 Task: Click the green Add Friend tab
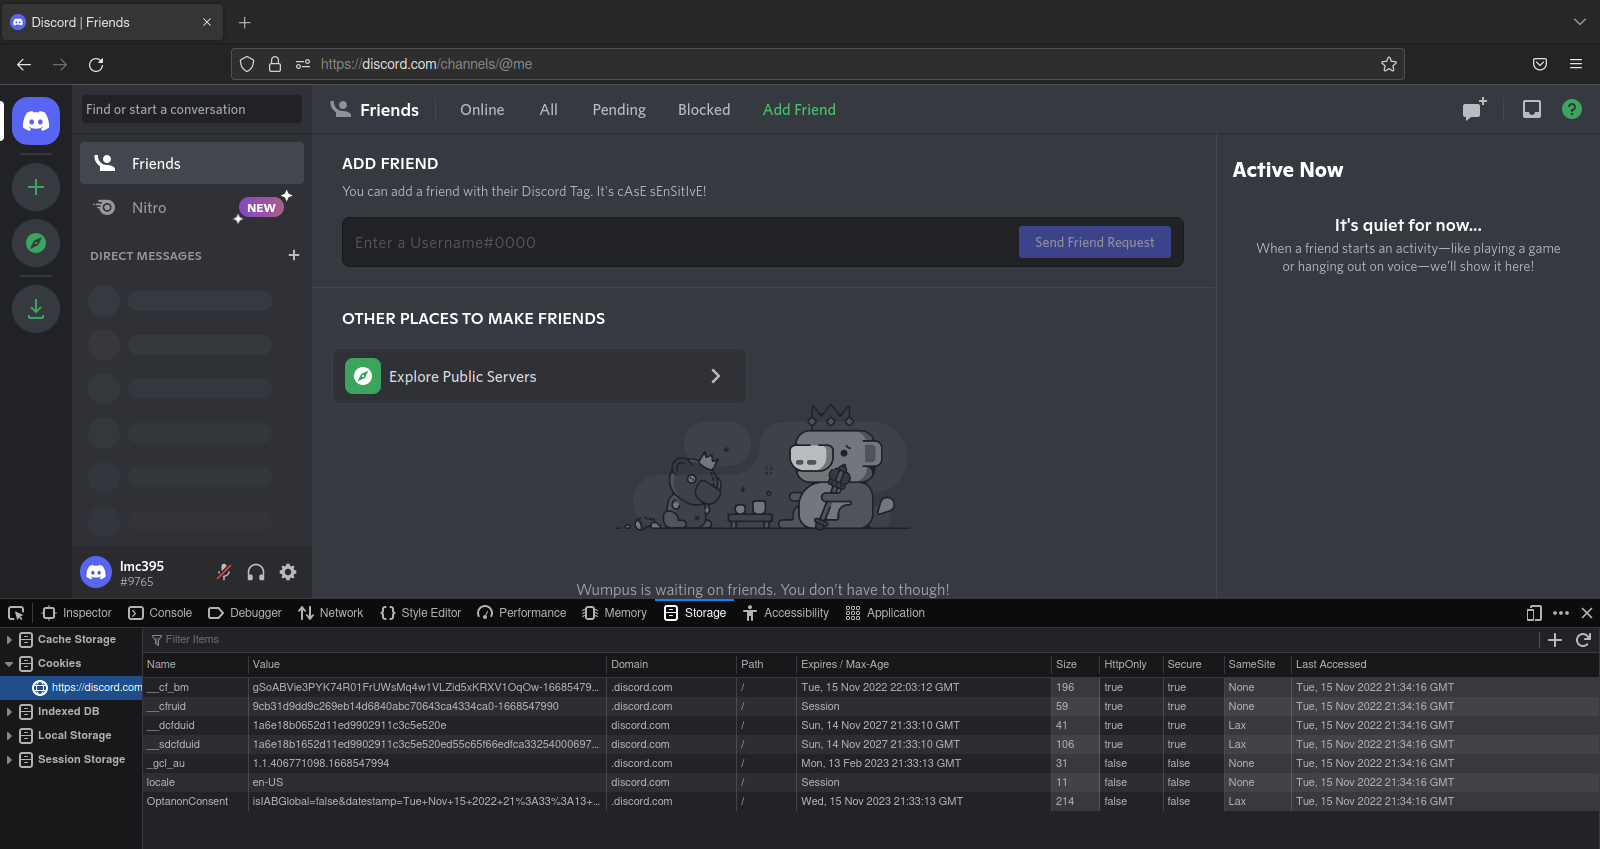click(x=799, y=110)
